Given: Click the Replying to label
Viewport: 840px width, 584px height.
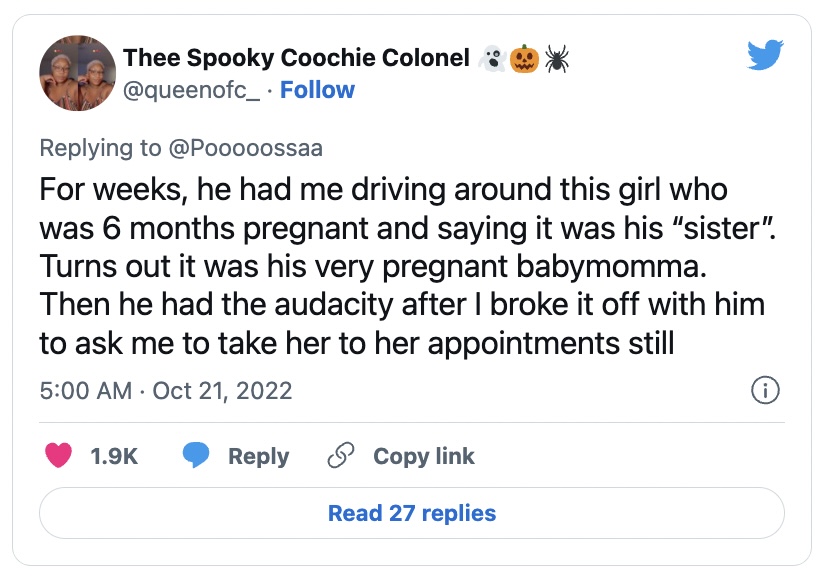Looking at the screenshot, I should (100, 148).
